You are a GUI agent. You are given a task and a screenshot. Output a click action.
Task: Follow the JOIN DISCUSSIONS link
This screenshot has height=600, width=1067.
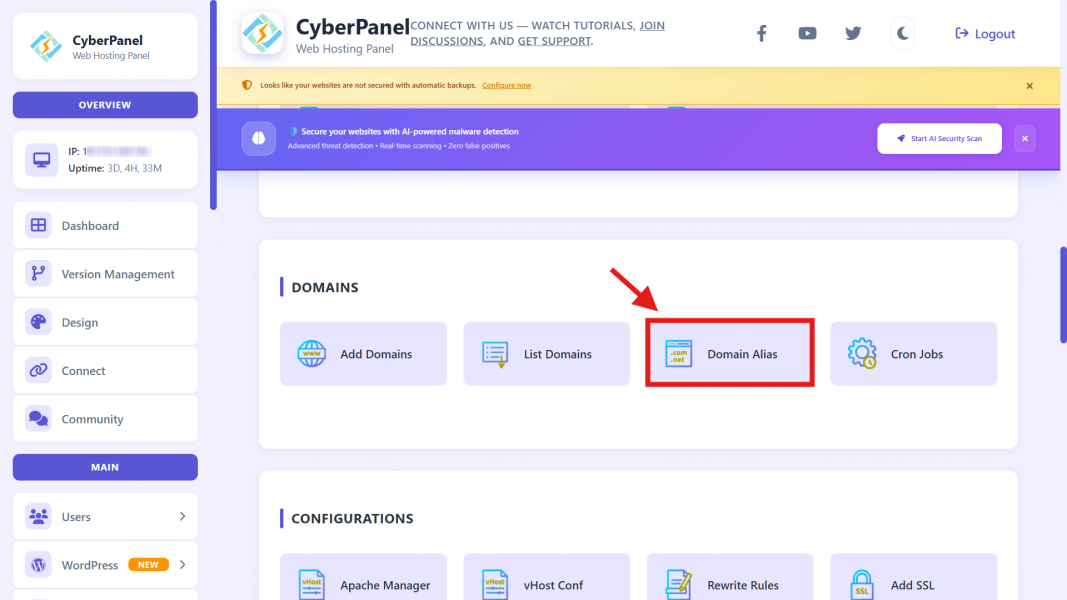point(538,33)
